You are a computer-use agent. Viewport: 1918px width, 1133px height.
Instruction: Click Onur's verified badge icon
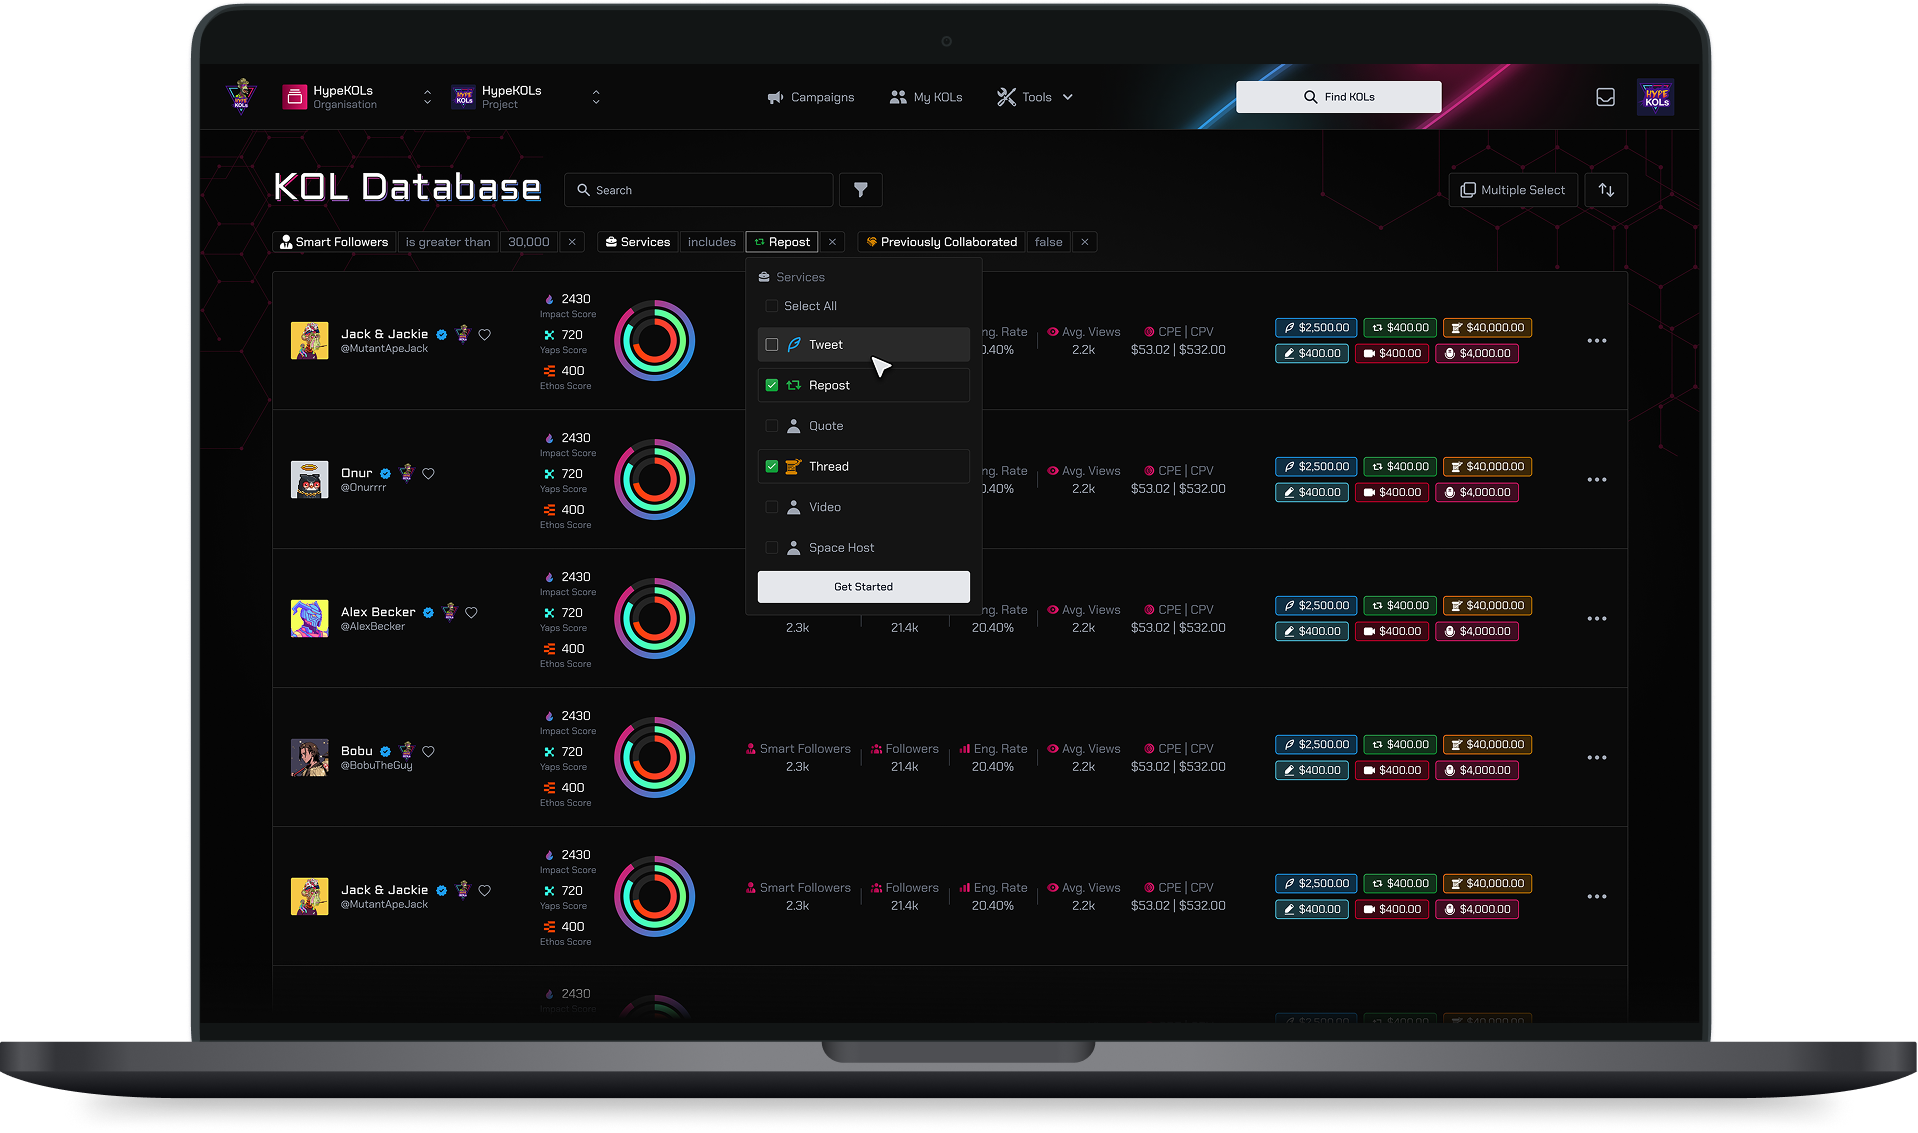385,474
